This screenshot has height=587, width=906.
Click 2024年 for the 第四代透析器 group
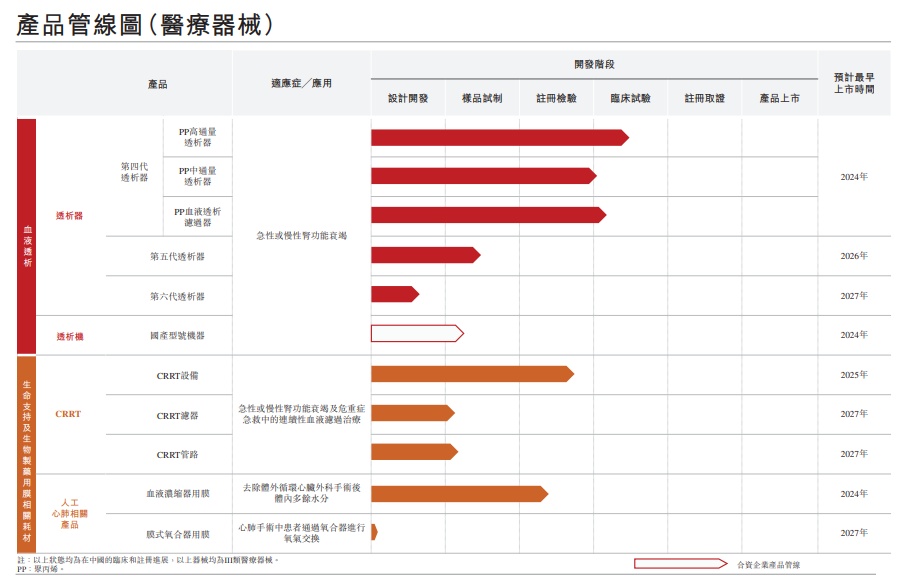(x=854, y=177)
